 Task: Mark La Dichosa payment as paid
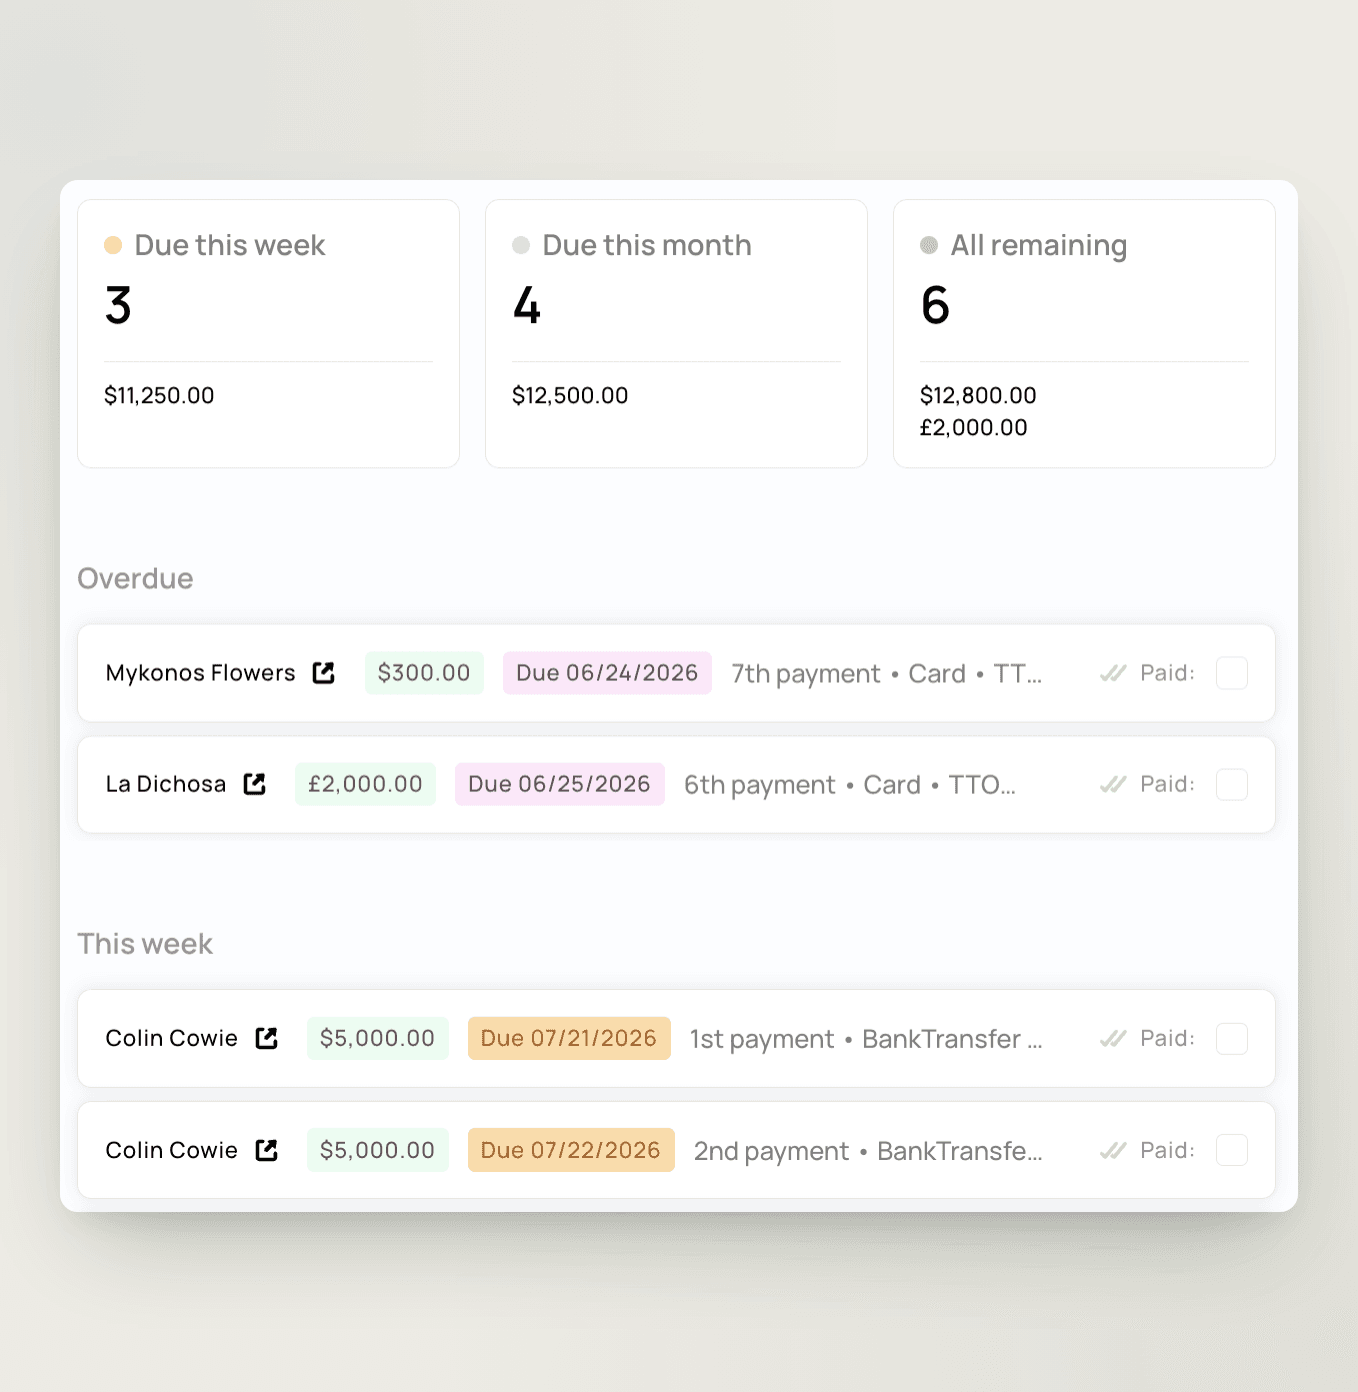1232,784
